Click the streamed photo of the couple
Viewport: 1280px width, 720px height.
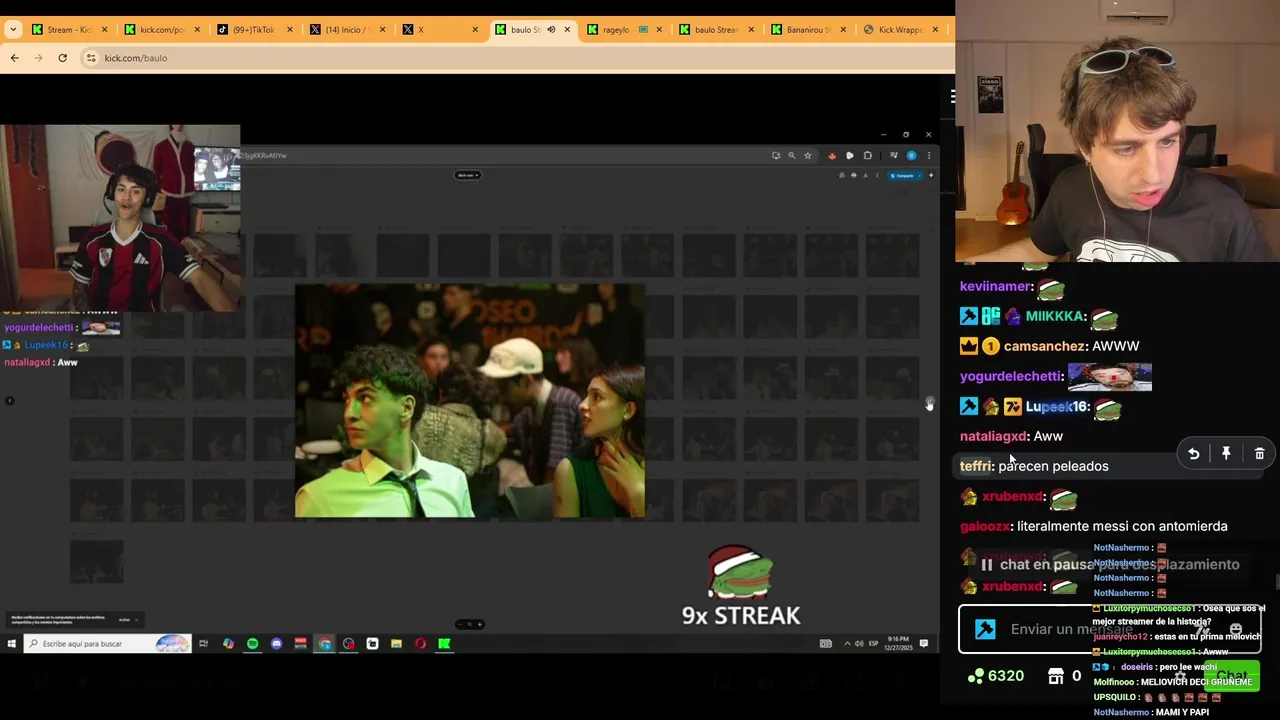point(470,400)
